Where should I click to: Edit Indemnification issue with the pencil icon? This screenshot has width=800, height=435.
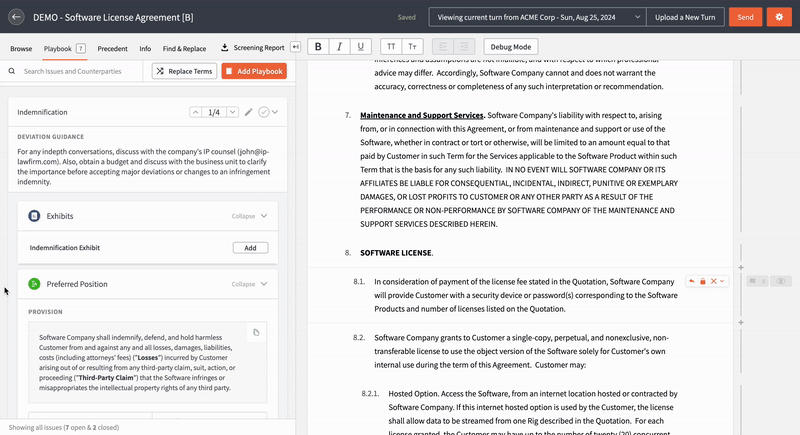click(x=248, y=112)
